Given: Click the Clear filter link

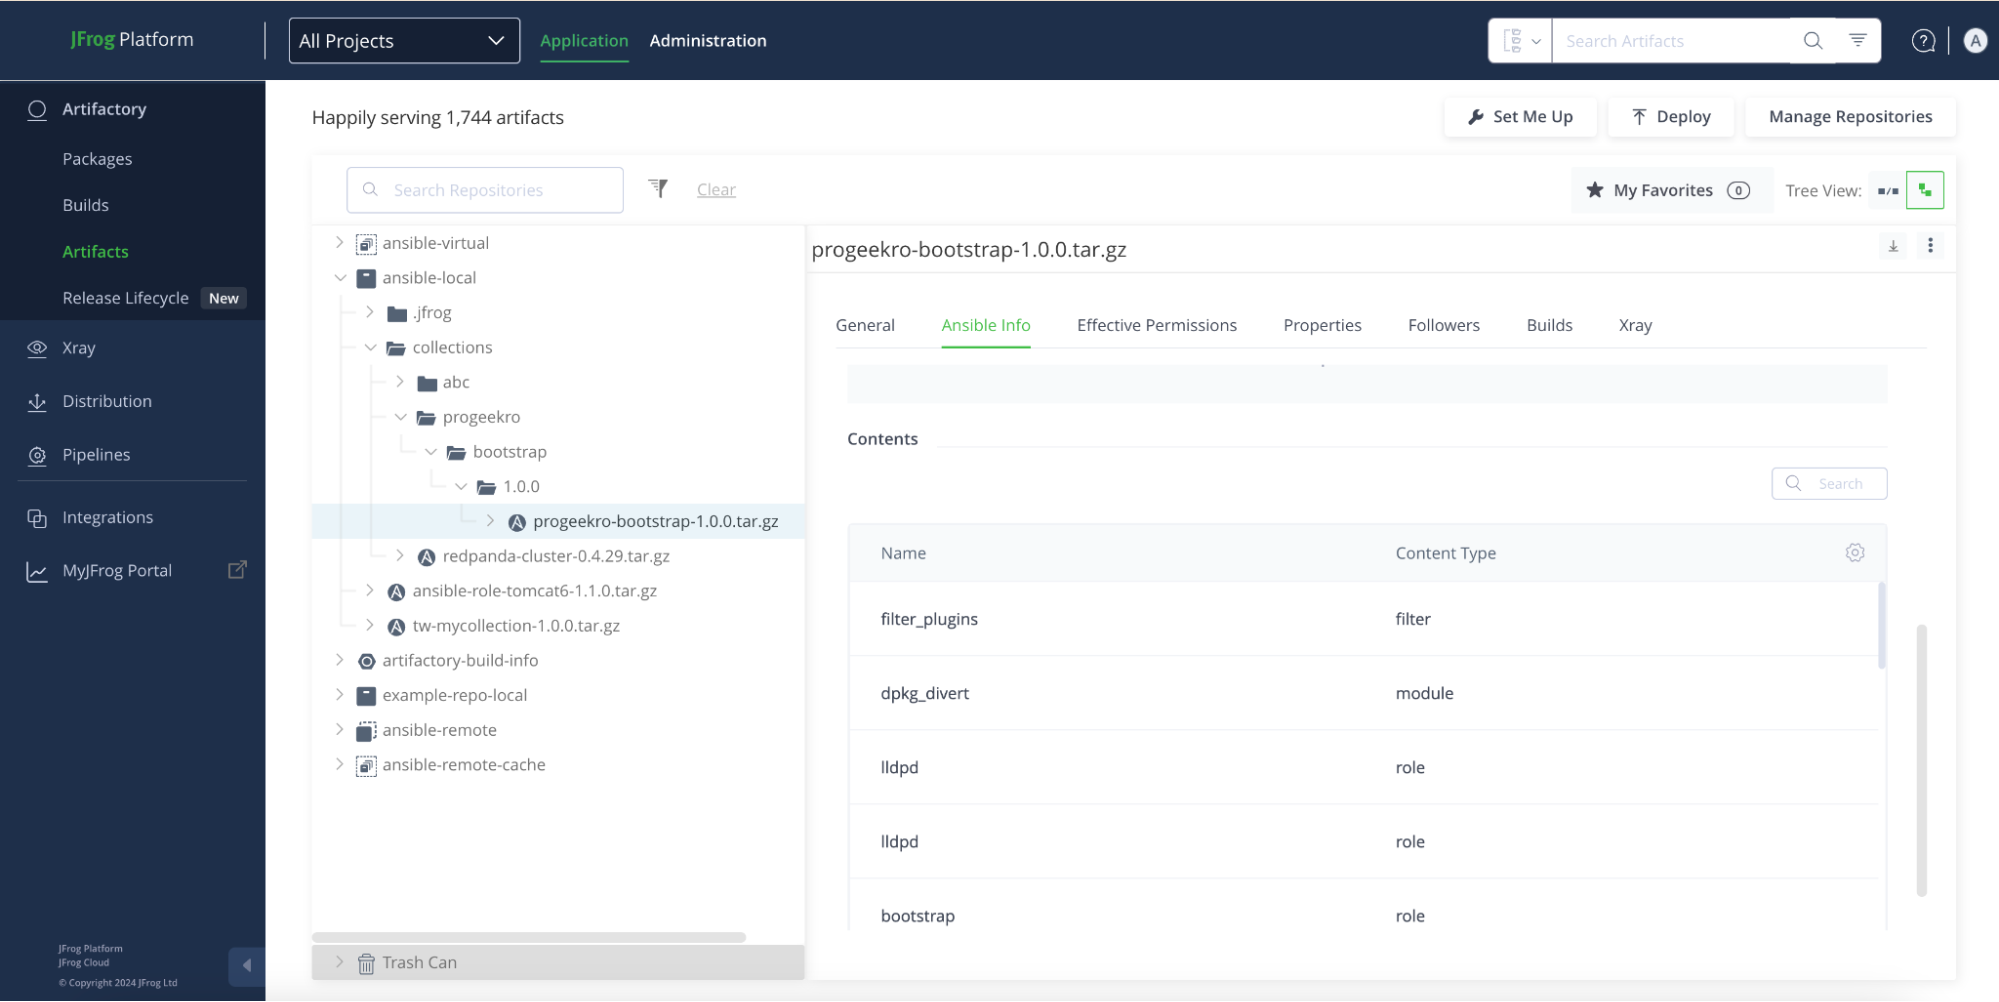Looking at the screenshot, I should point(716,190).
